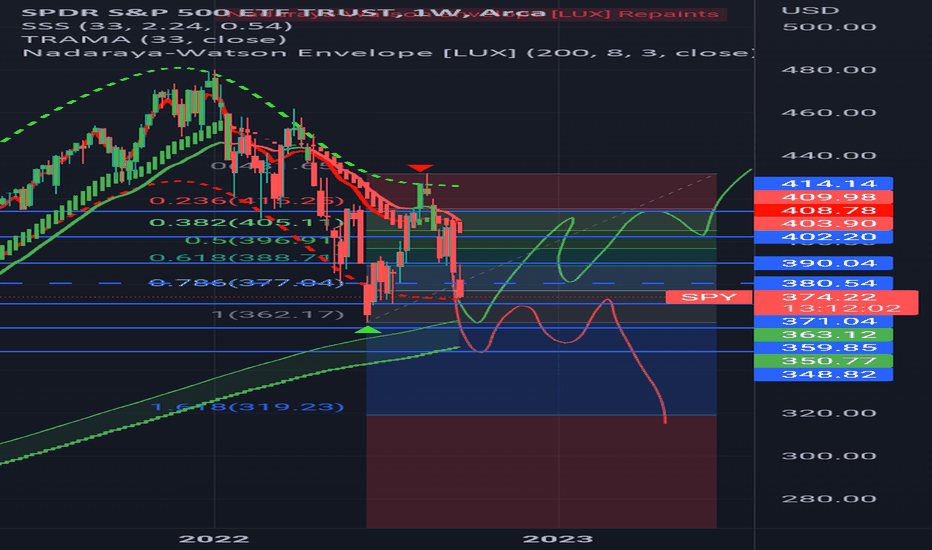Select the Nadaraya-Watson Envelope [LUX] legend

(388, 53)
